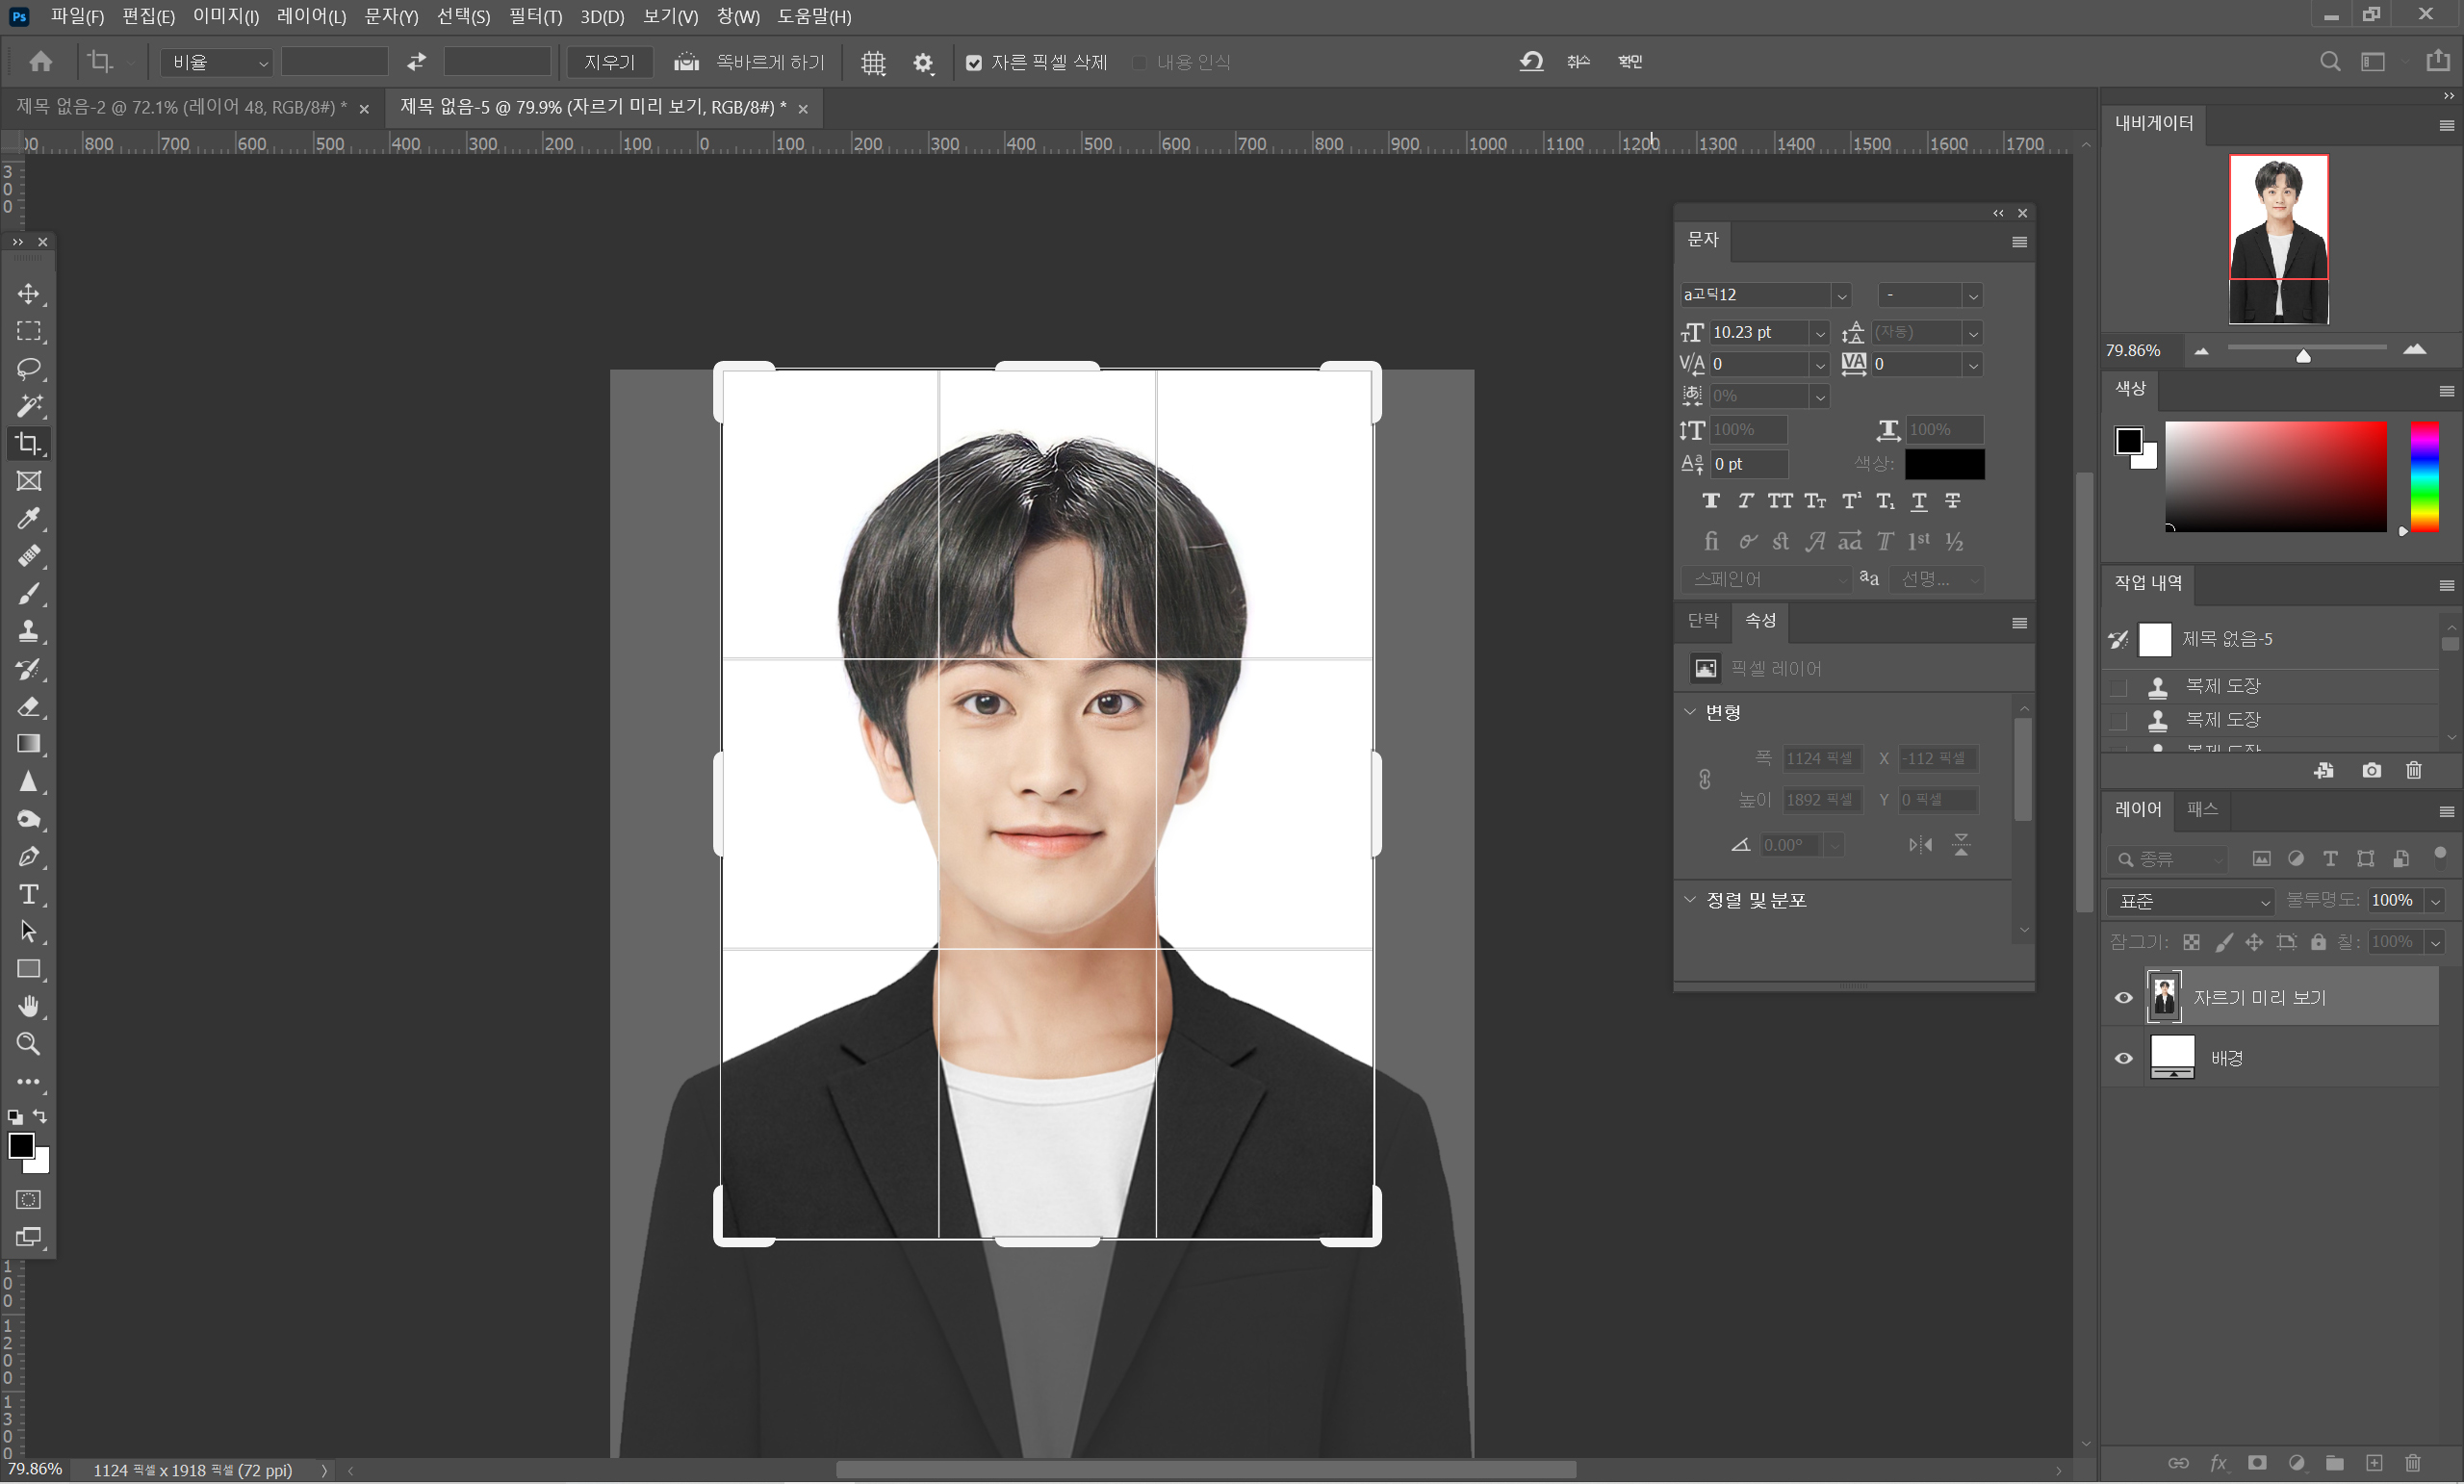2464x1484 pixels.
Task: Click the crop overlay grid options icon
Action: click(873, 63)
